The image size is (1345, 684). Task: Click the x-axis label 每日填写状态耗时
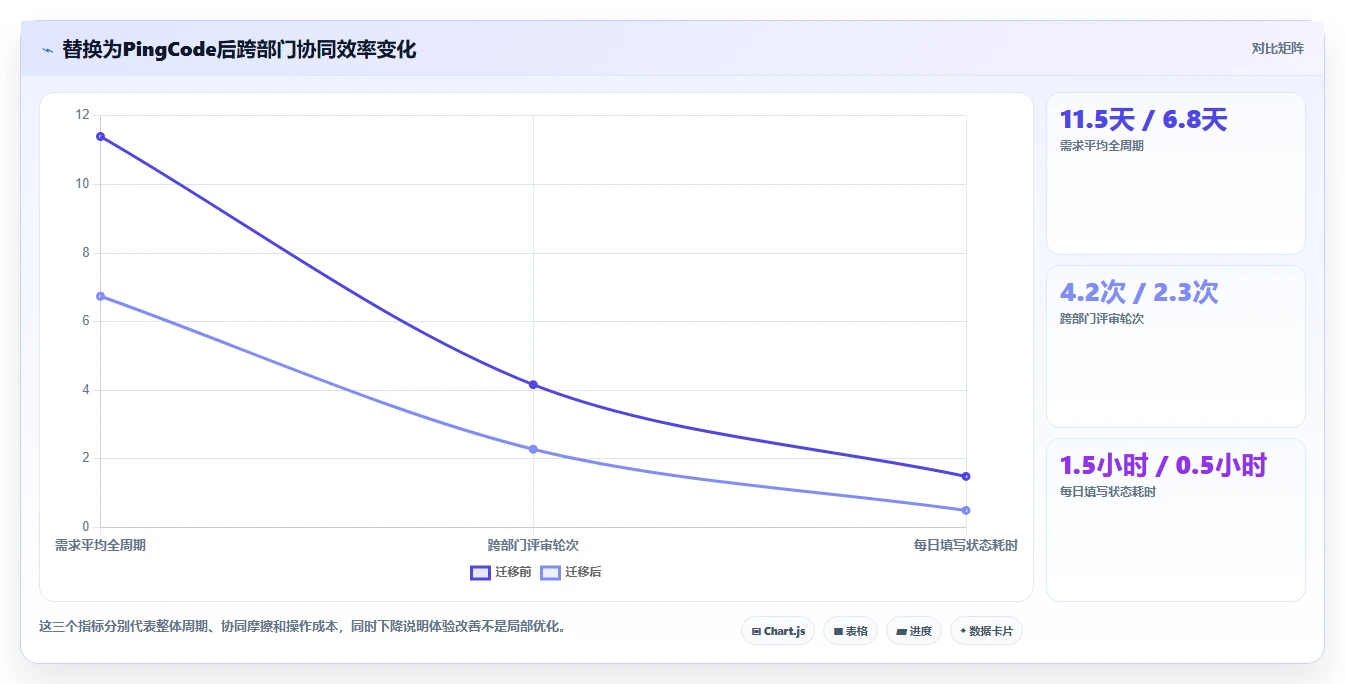click(x=966, y=545)
